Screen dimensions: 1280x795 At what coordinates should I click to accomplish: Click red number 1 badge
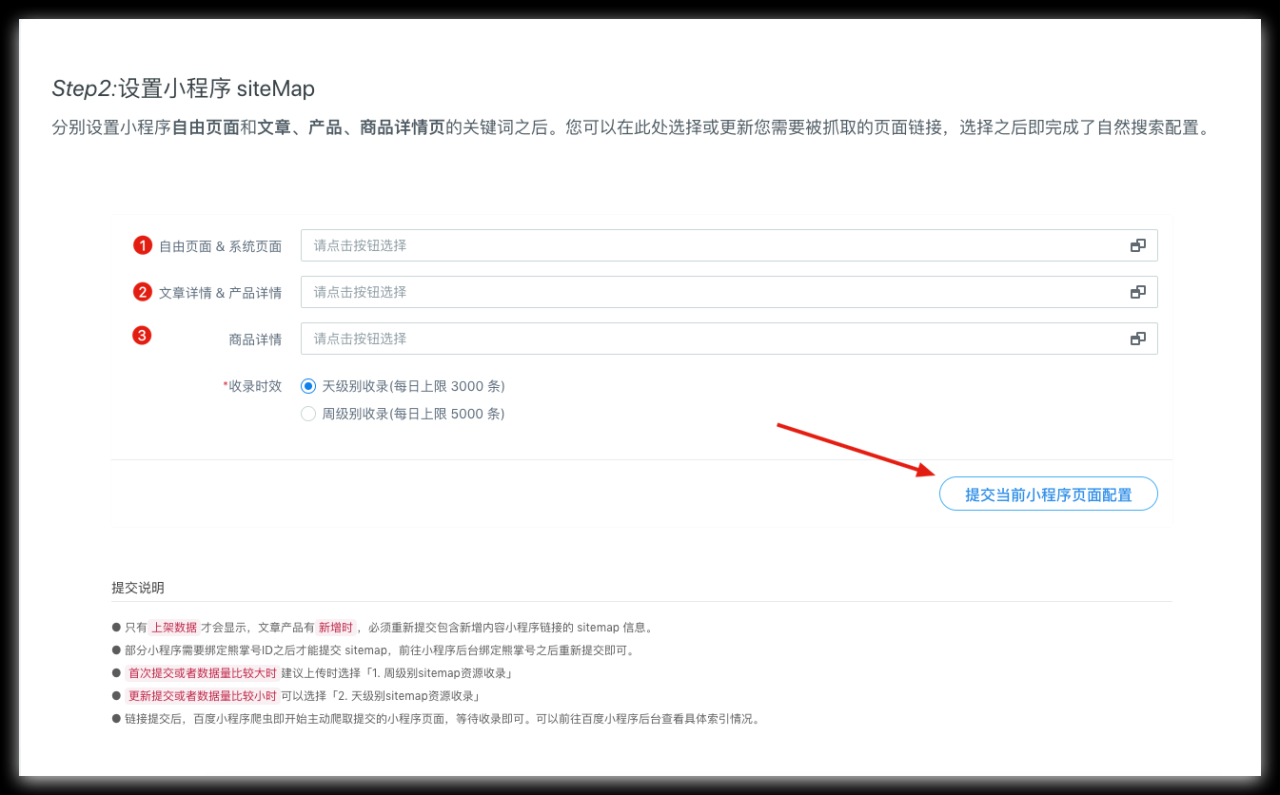click(x=142, y=245)
